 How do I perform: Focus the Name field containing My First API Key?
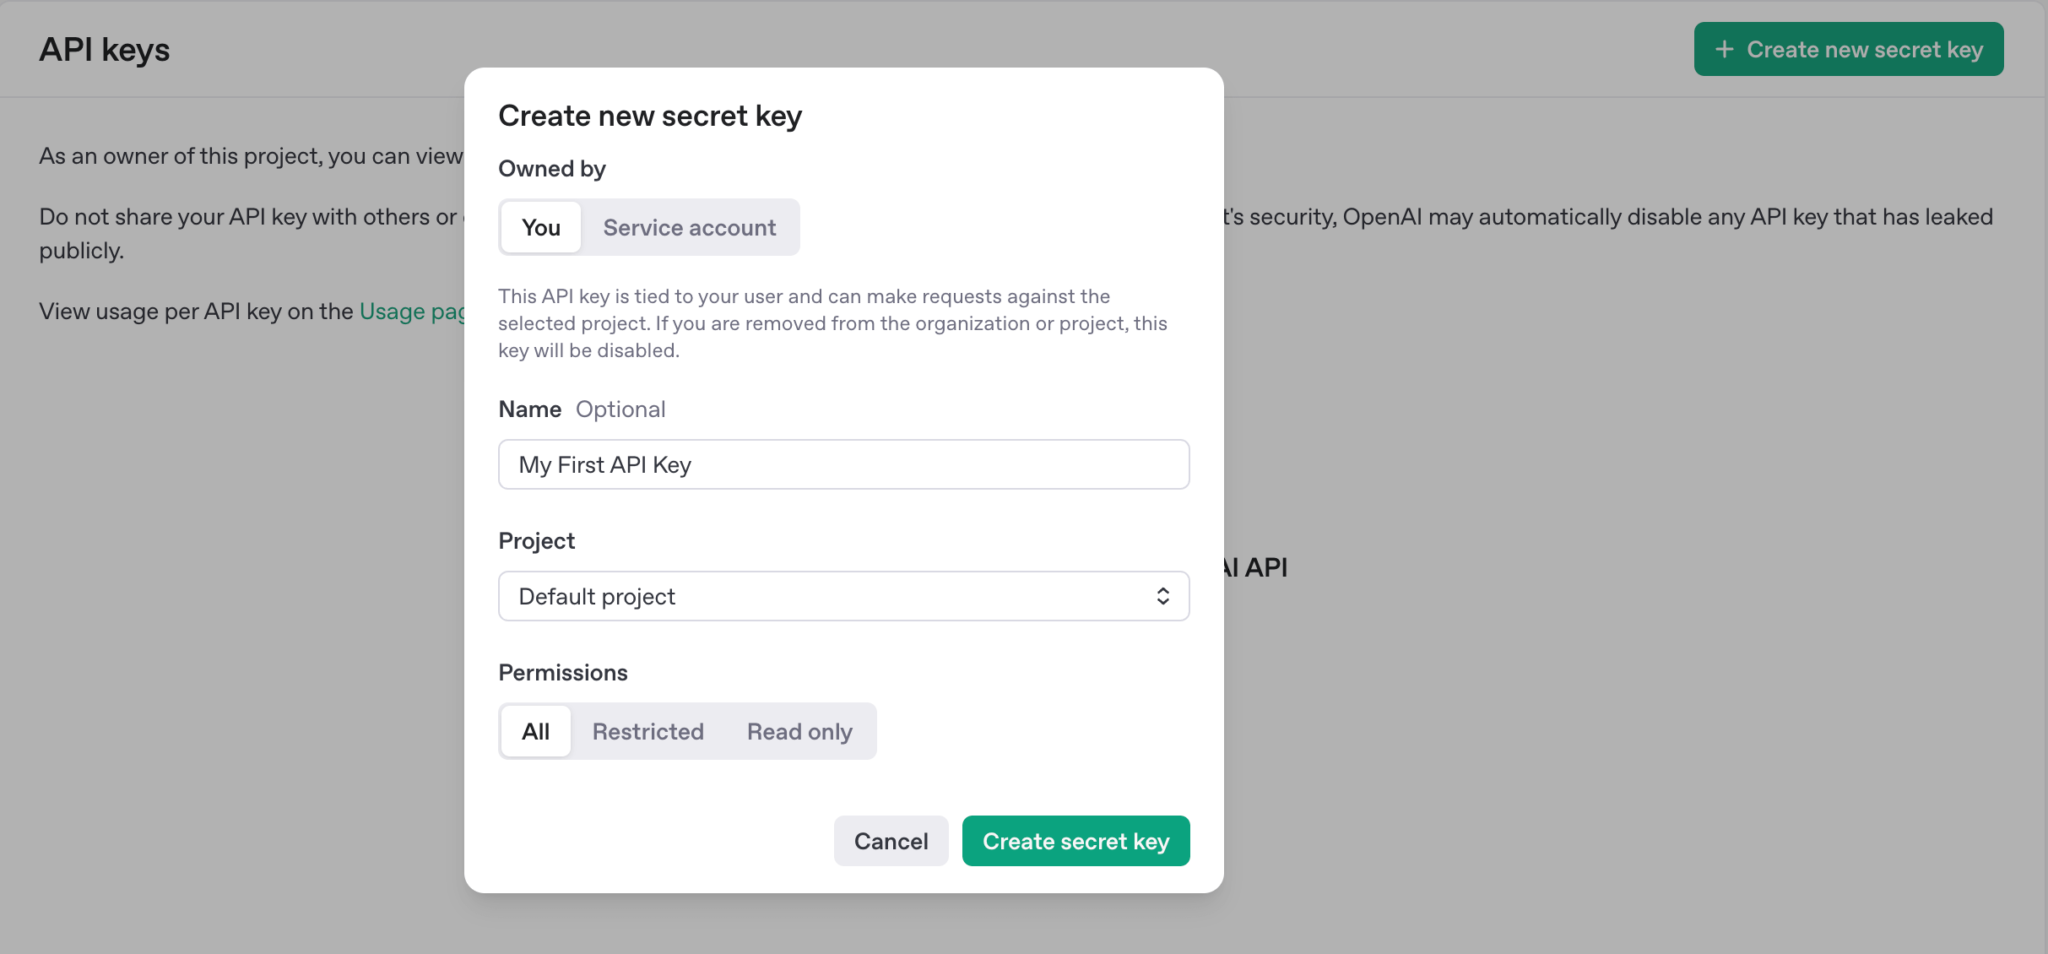[x=842, y=465]
